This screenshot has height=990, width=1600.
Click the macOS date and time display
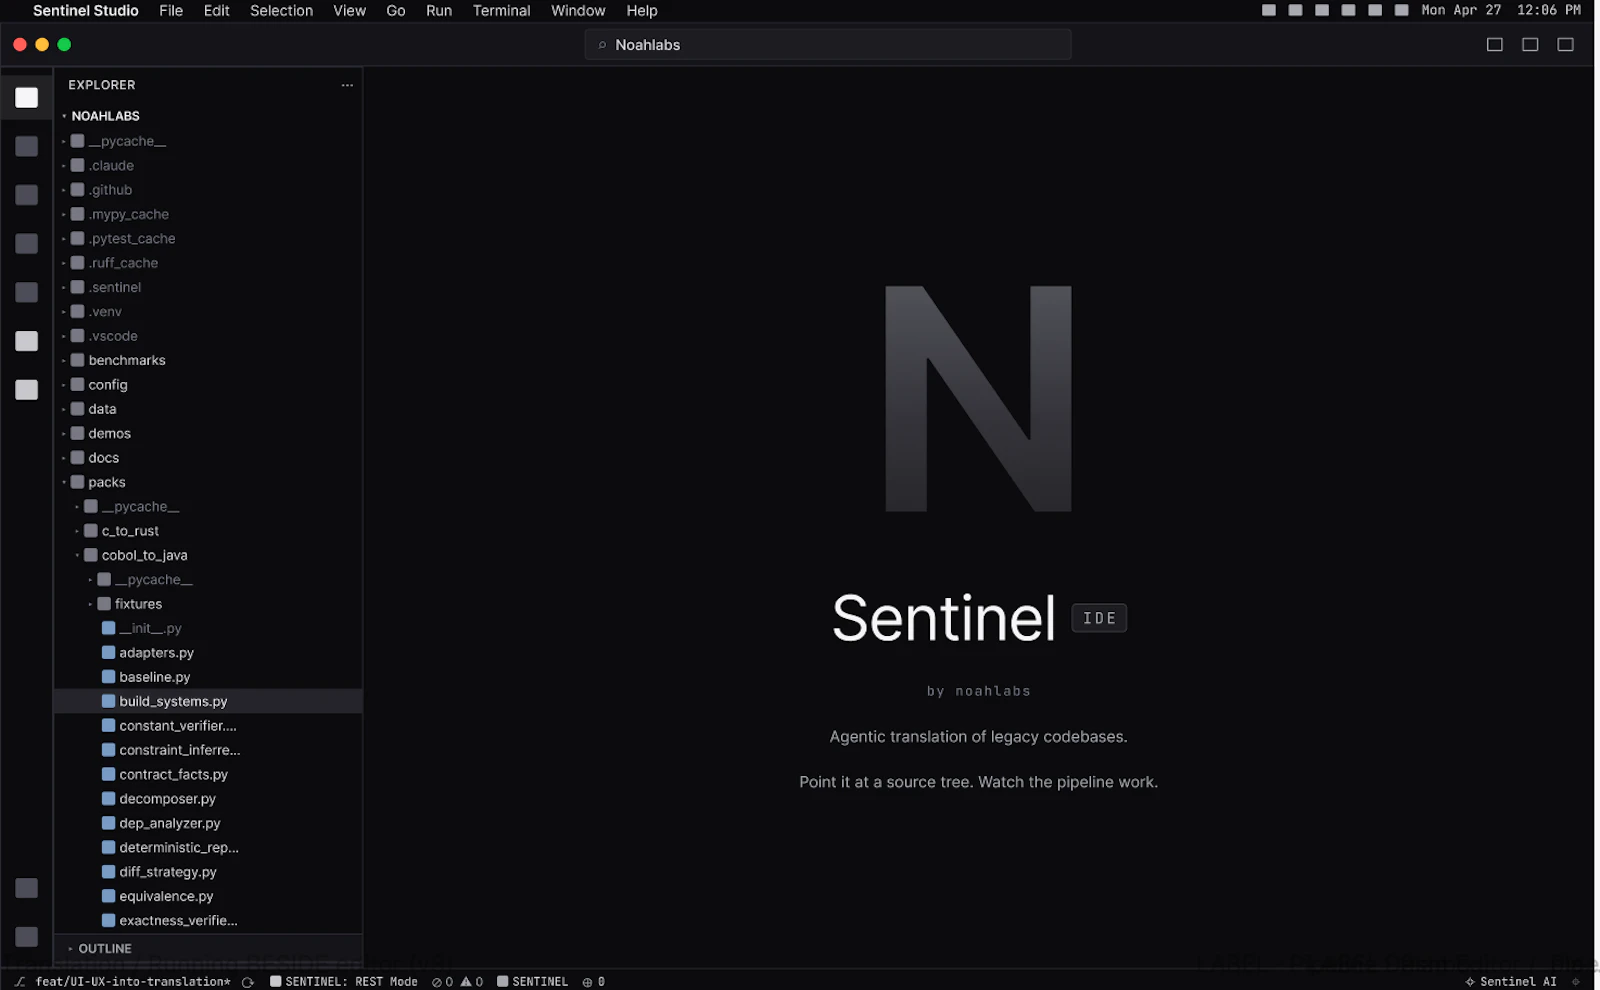[1501, 10]
